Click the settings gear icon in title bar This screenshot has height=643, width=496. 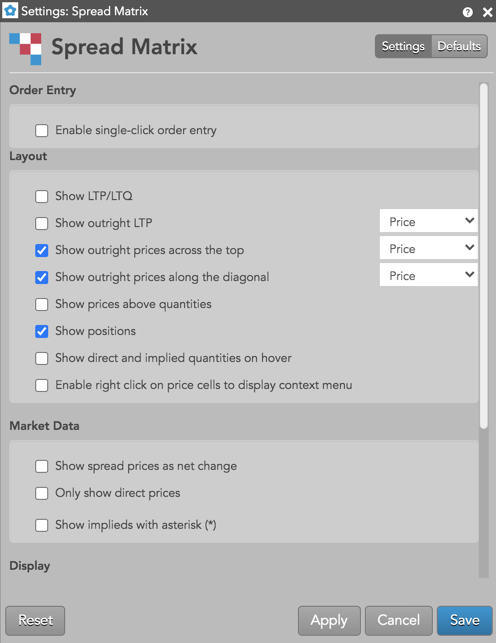10,10
